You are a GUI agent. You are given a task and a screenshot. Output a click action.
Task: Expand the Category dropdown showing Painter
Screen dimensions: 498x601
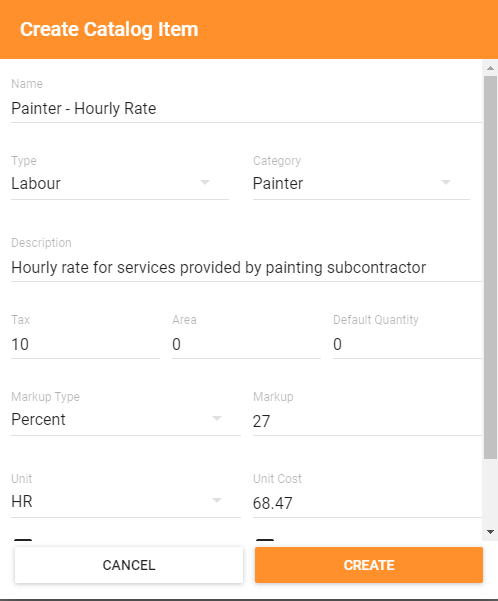point(361,184)
